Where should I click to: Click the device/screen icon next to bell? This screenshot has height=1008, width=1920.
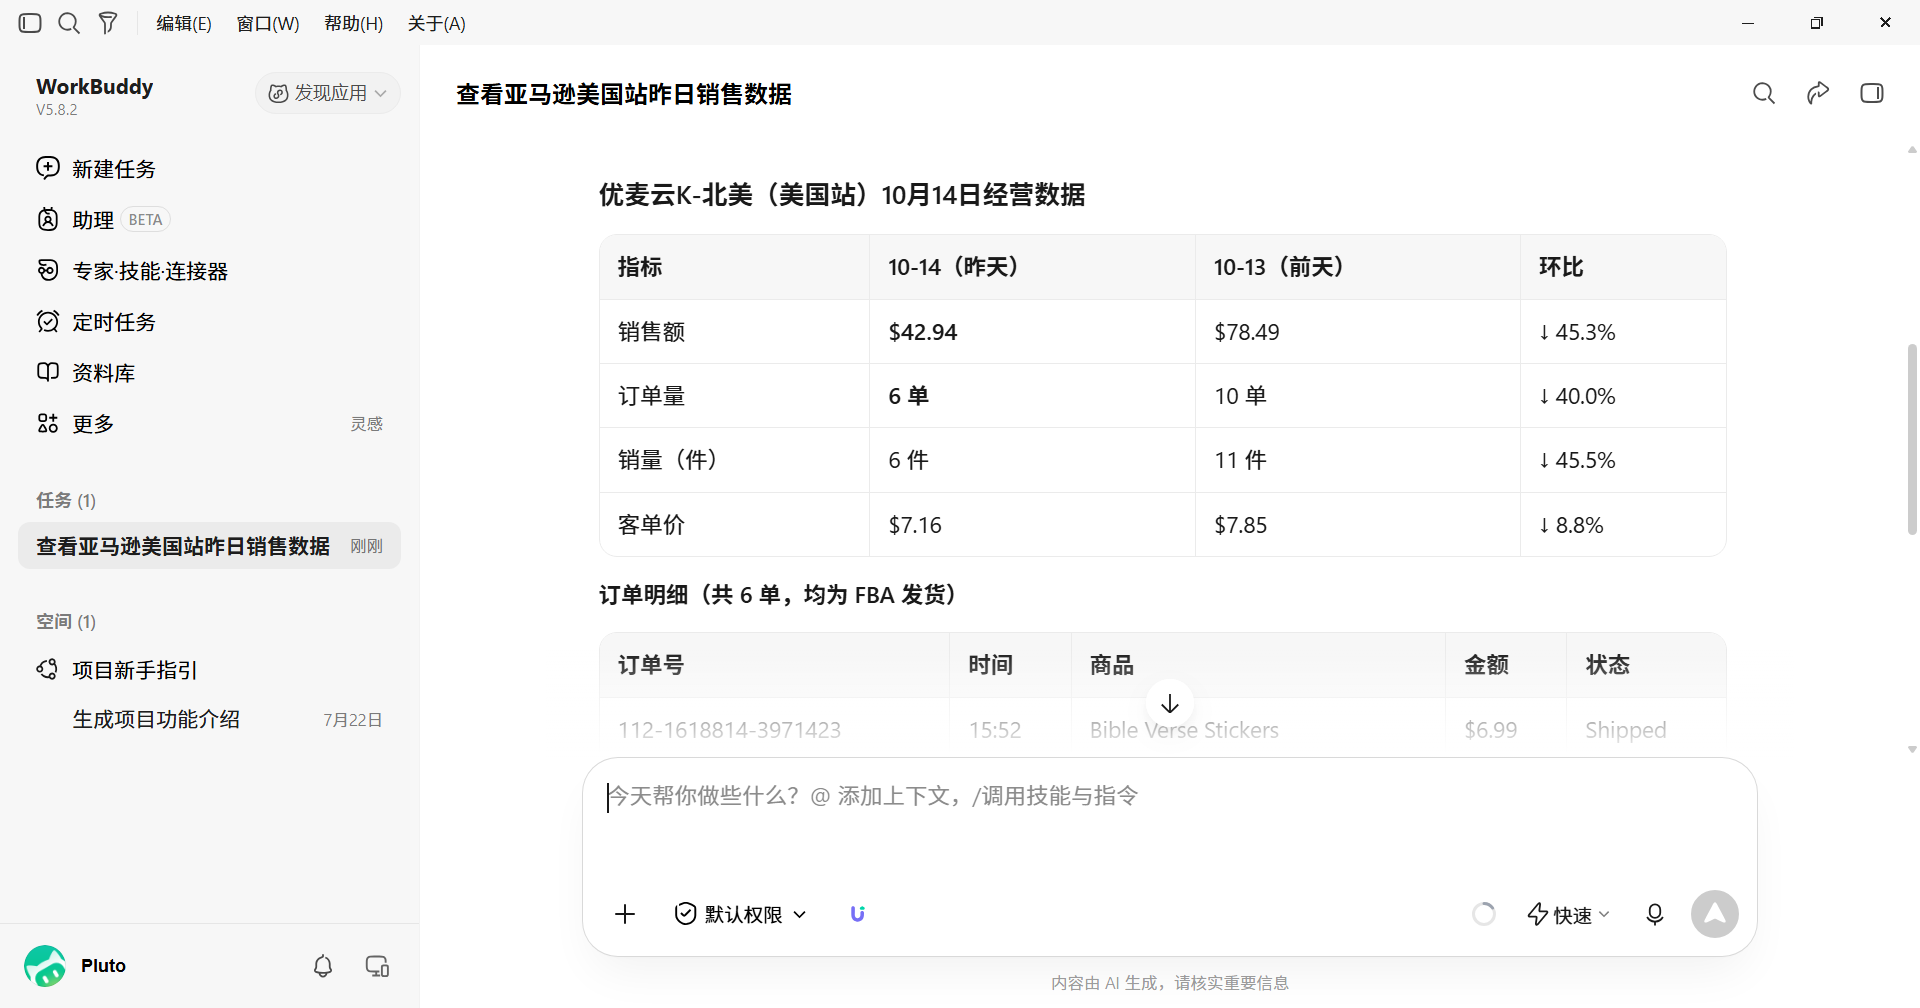[377, 966]
